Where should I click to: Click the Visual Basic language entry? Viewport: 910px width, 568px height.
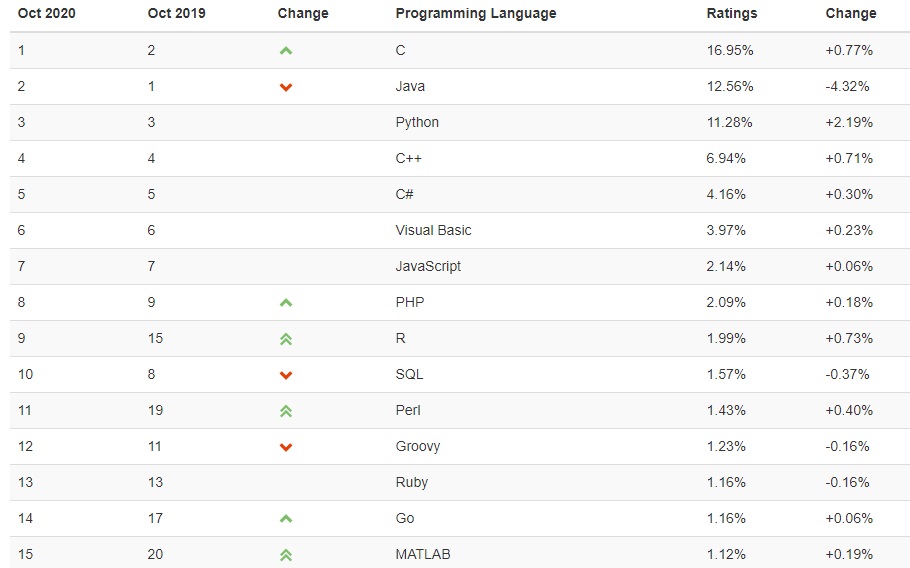[x=433, y=230]
